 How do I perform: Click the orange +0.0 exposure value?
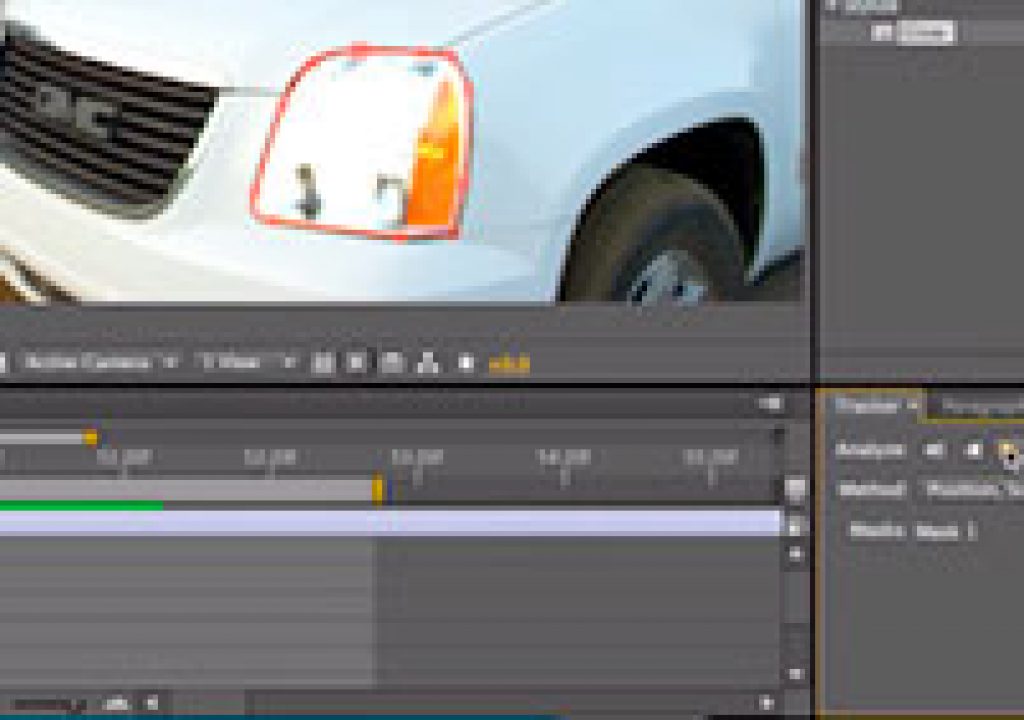[509, 364]
